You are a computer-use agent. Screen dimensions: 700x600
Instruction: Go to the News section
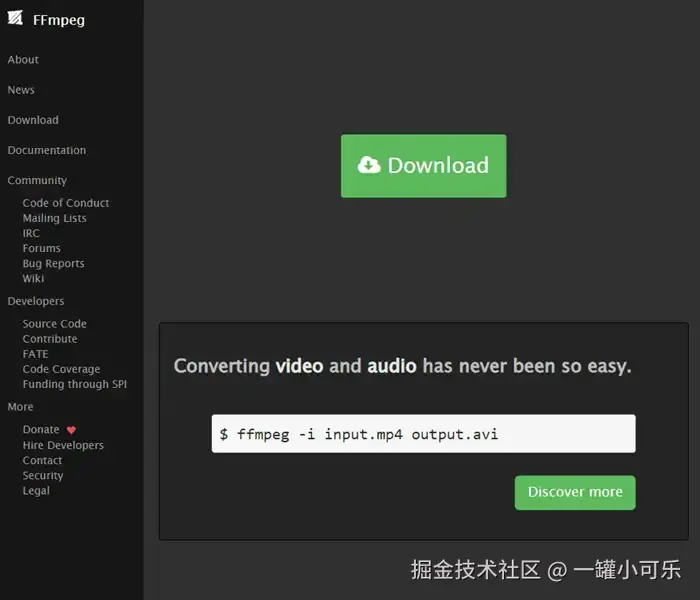coord(21,90)
